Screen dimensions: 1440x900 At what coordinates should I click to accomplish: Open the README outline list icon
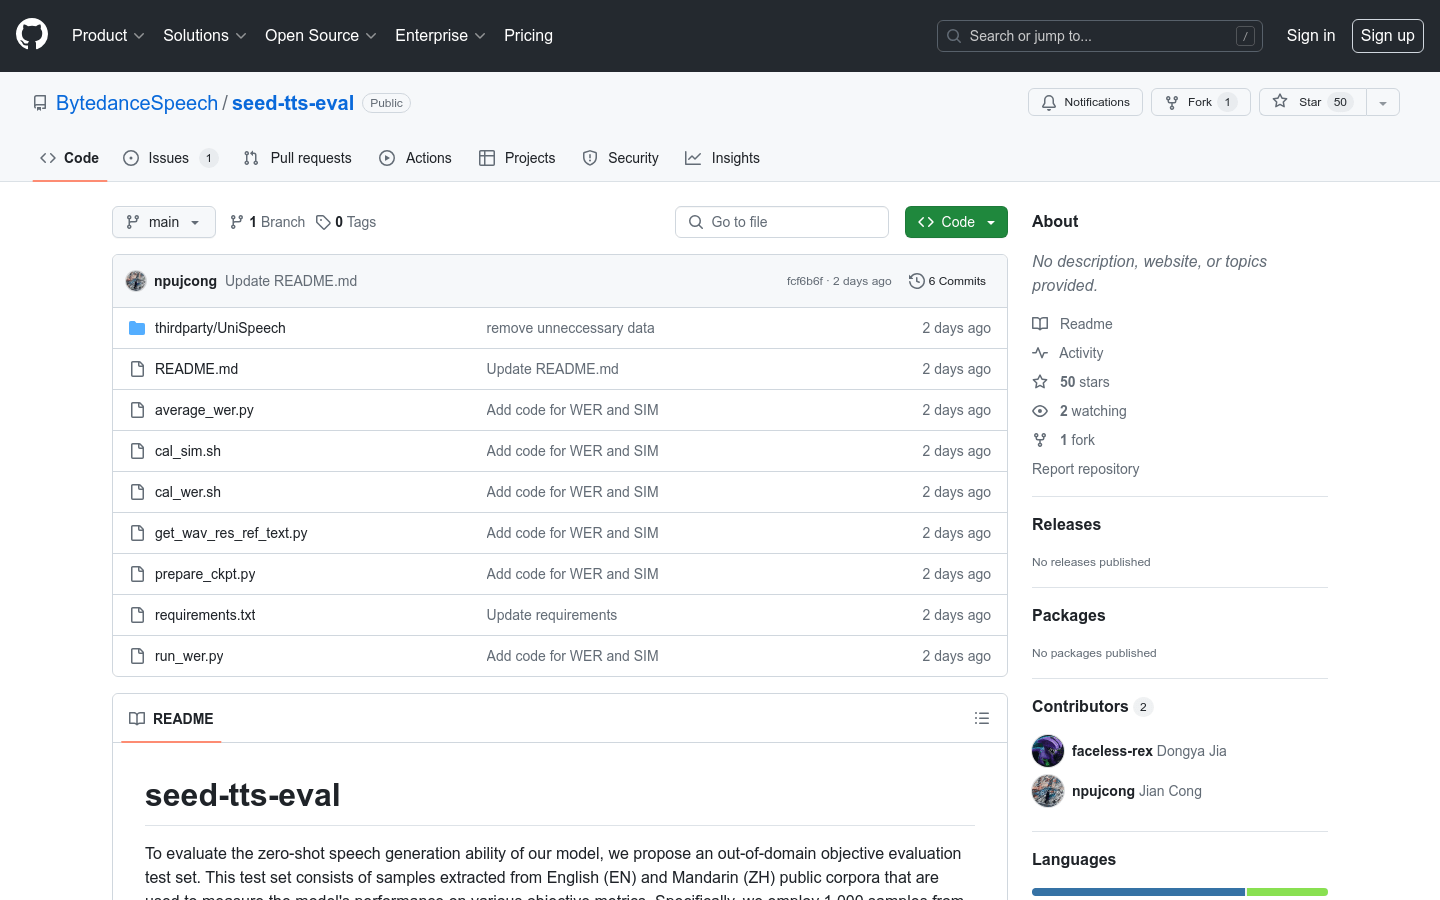[981, 718]
